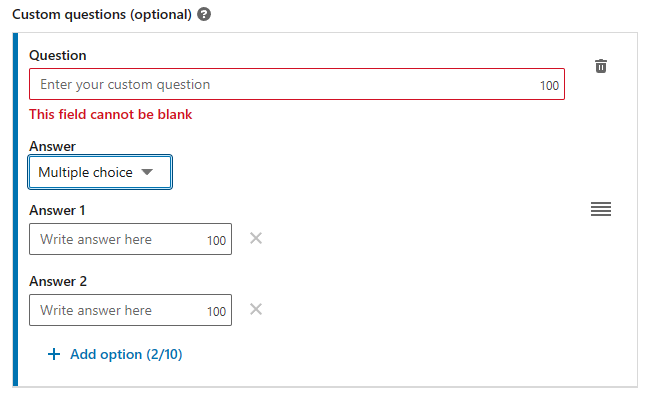The width and height of the screenshot is (650, 398).
Task: Remove Answer 2 using its X icon
Action: point(256,309)
